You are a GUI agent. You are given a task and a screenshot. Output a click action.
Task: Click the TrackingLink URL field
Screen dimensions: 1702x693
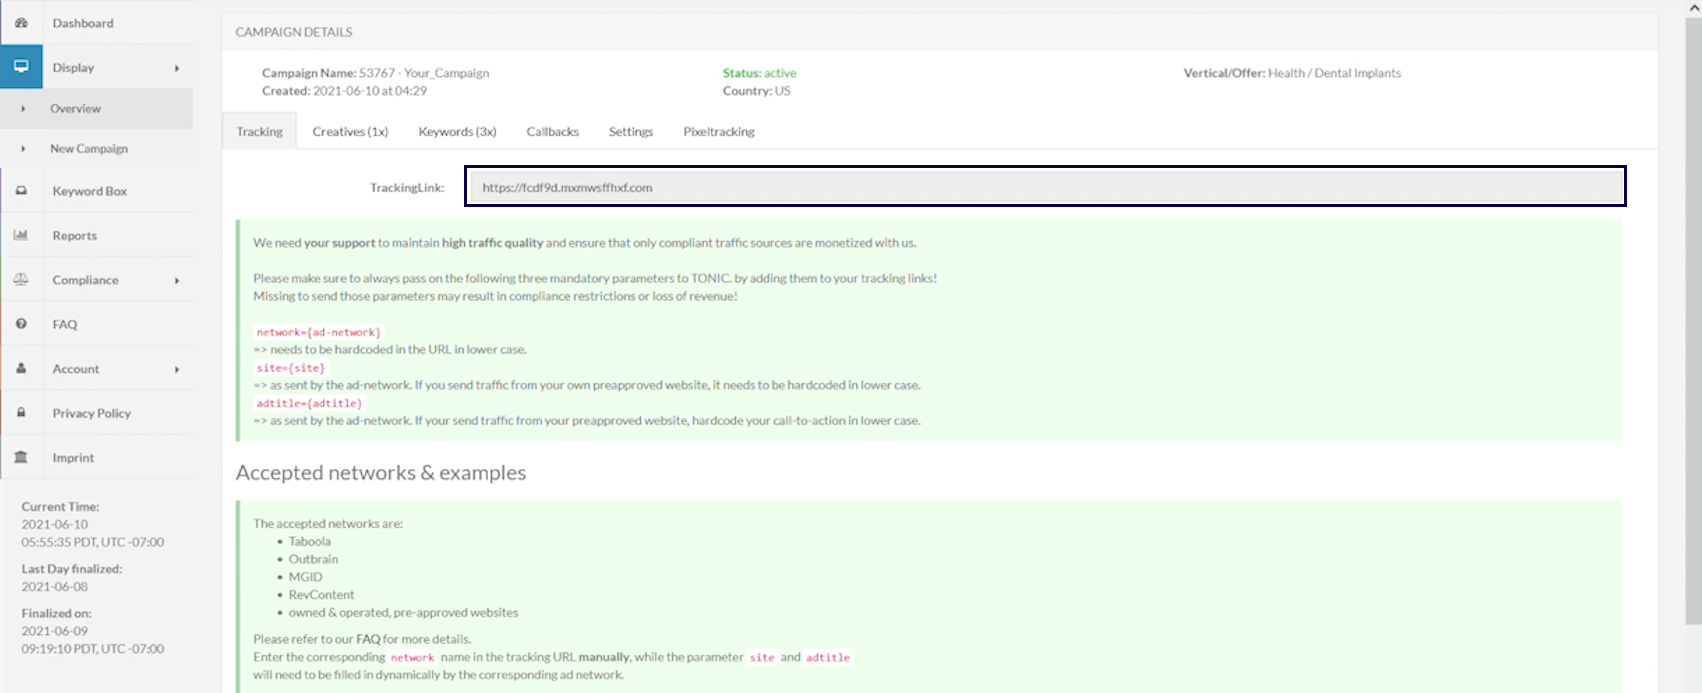click(1045, 187)
